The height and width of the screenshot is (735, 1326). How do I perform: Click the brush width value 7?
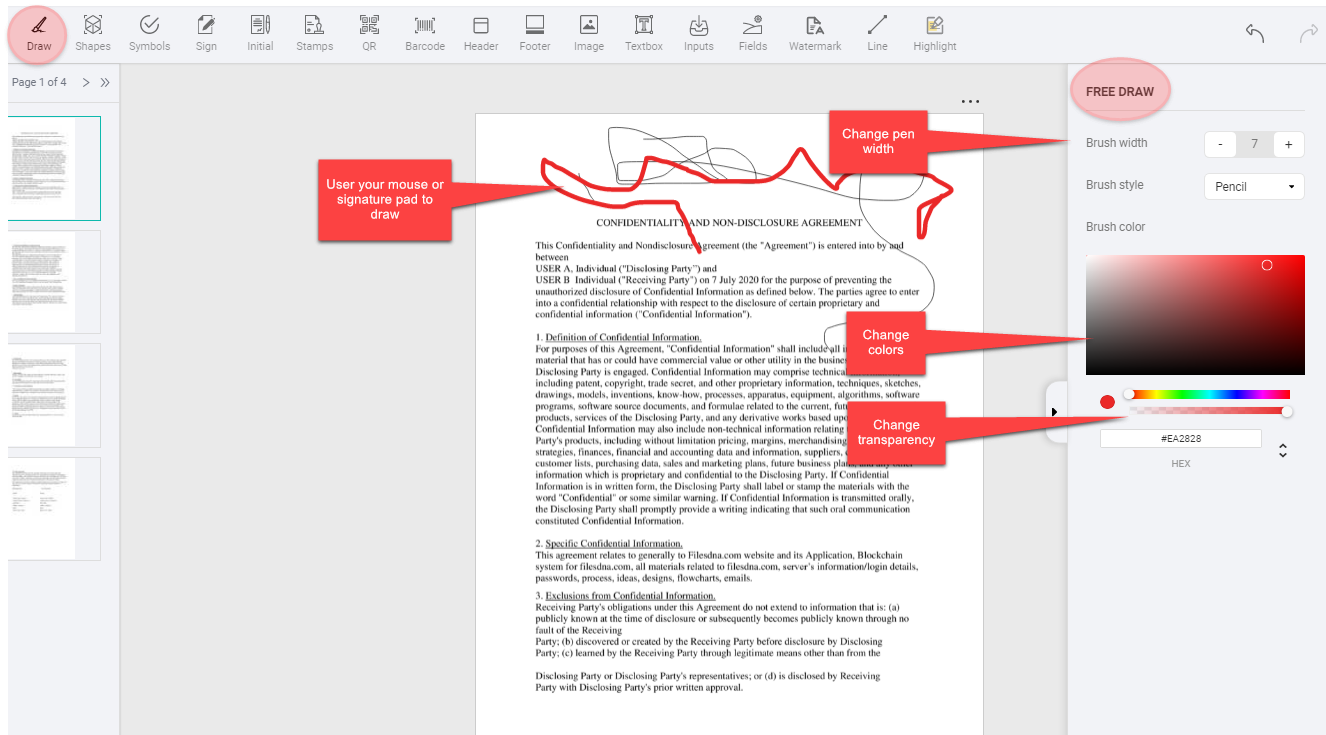coord(1255,144)
